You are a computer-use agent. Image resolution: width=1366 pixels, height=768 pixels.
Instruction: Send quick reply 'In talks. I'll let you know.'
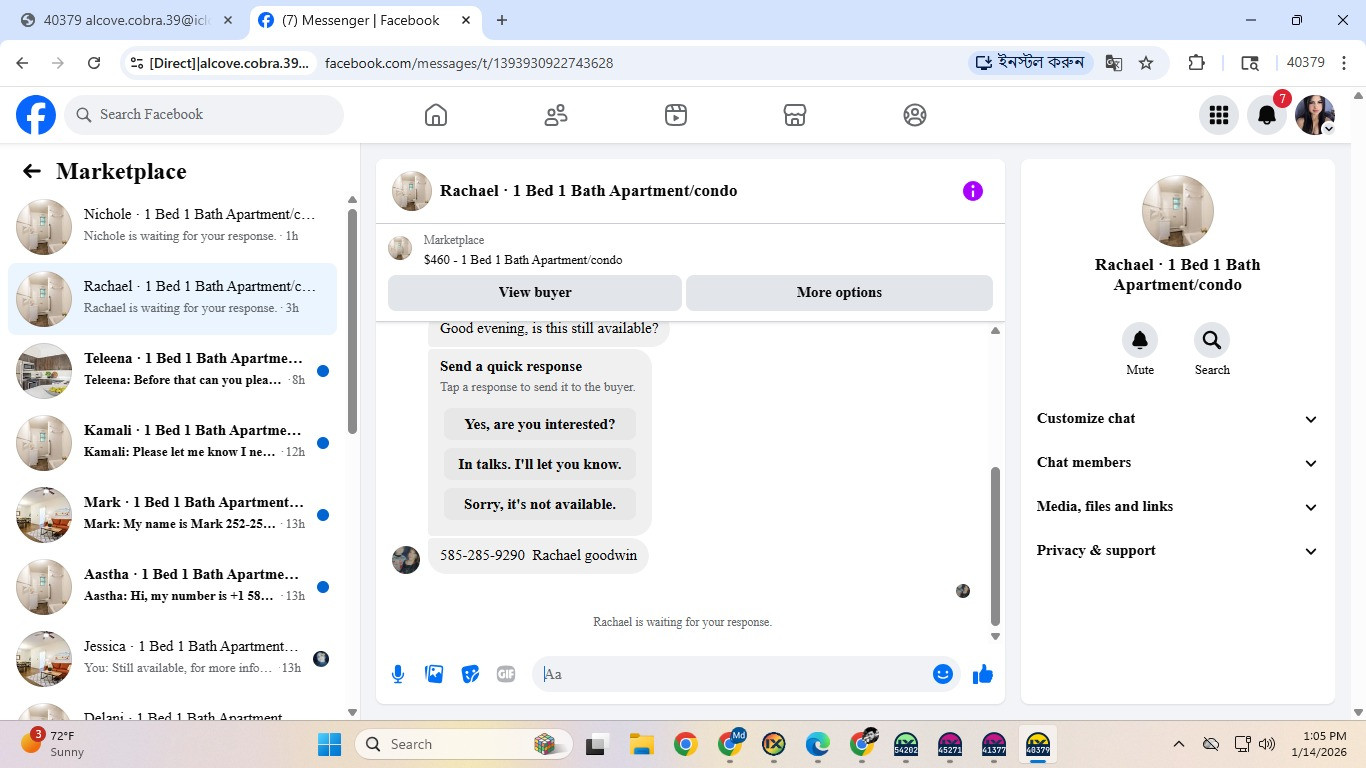[x=540, y=464]
